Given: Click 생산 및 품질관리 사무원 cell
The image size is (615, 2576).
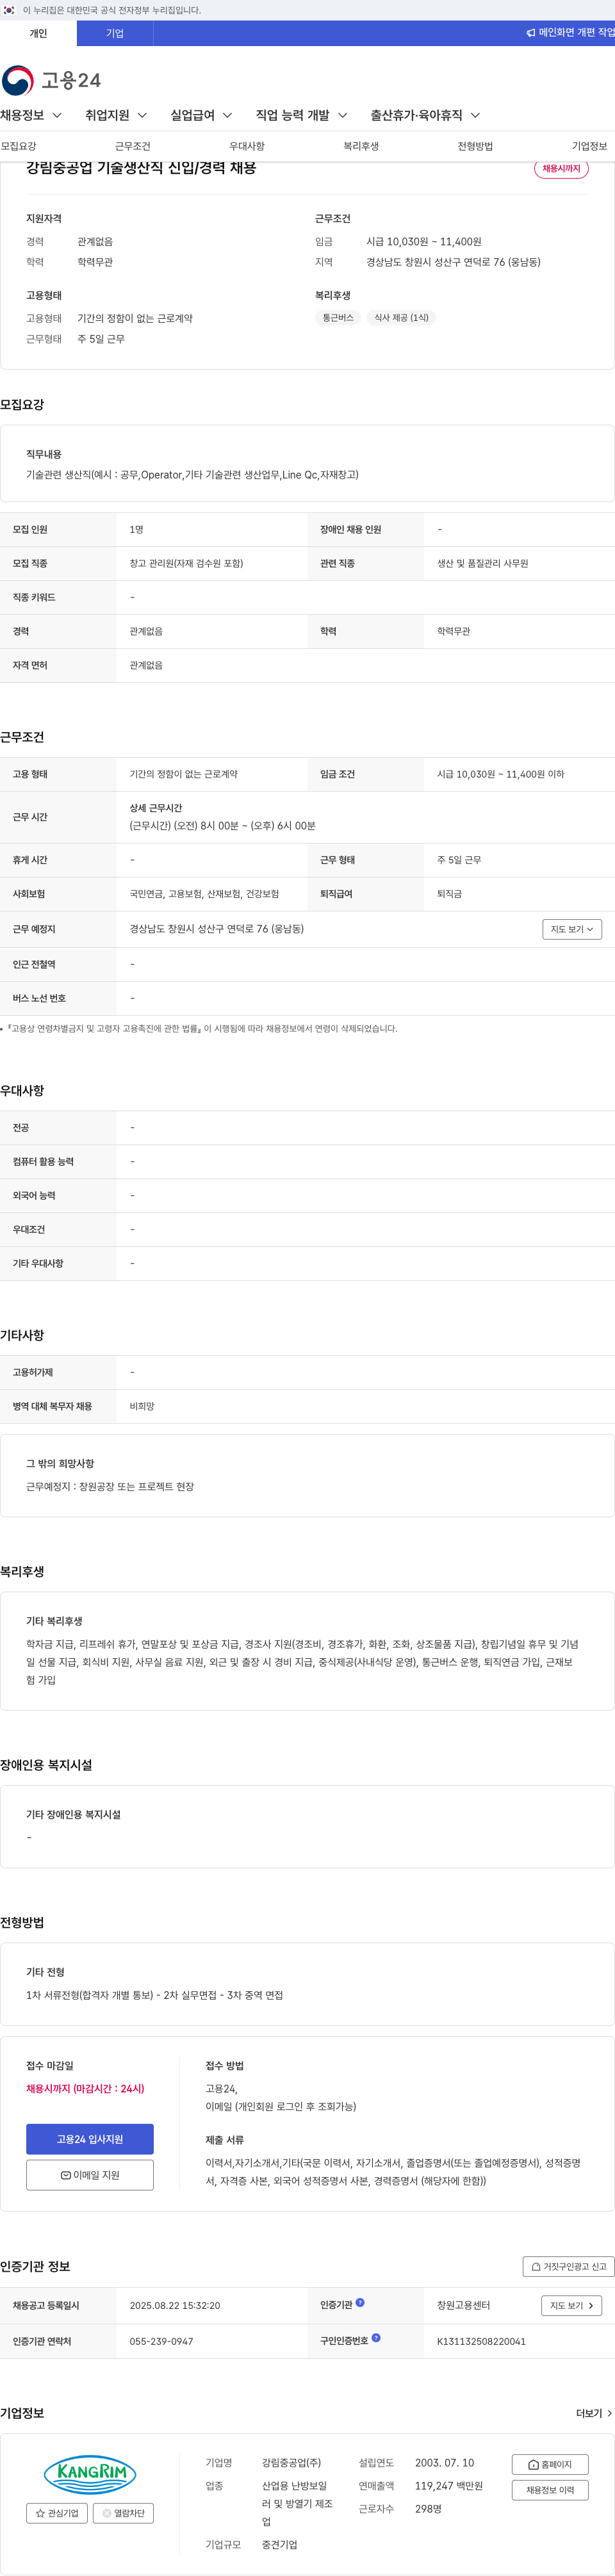Looking at the screenshot, I should (482, 563).
